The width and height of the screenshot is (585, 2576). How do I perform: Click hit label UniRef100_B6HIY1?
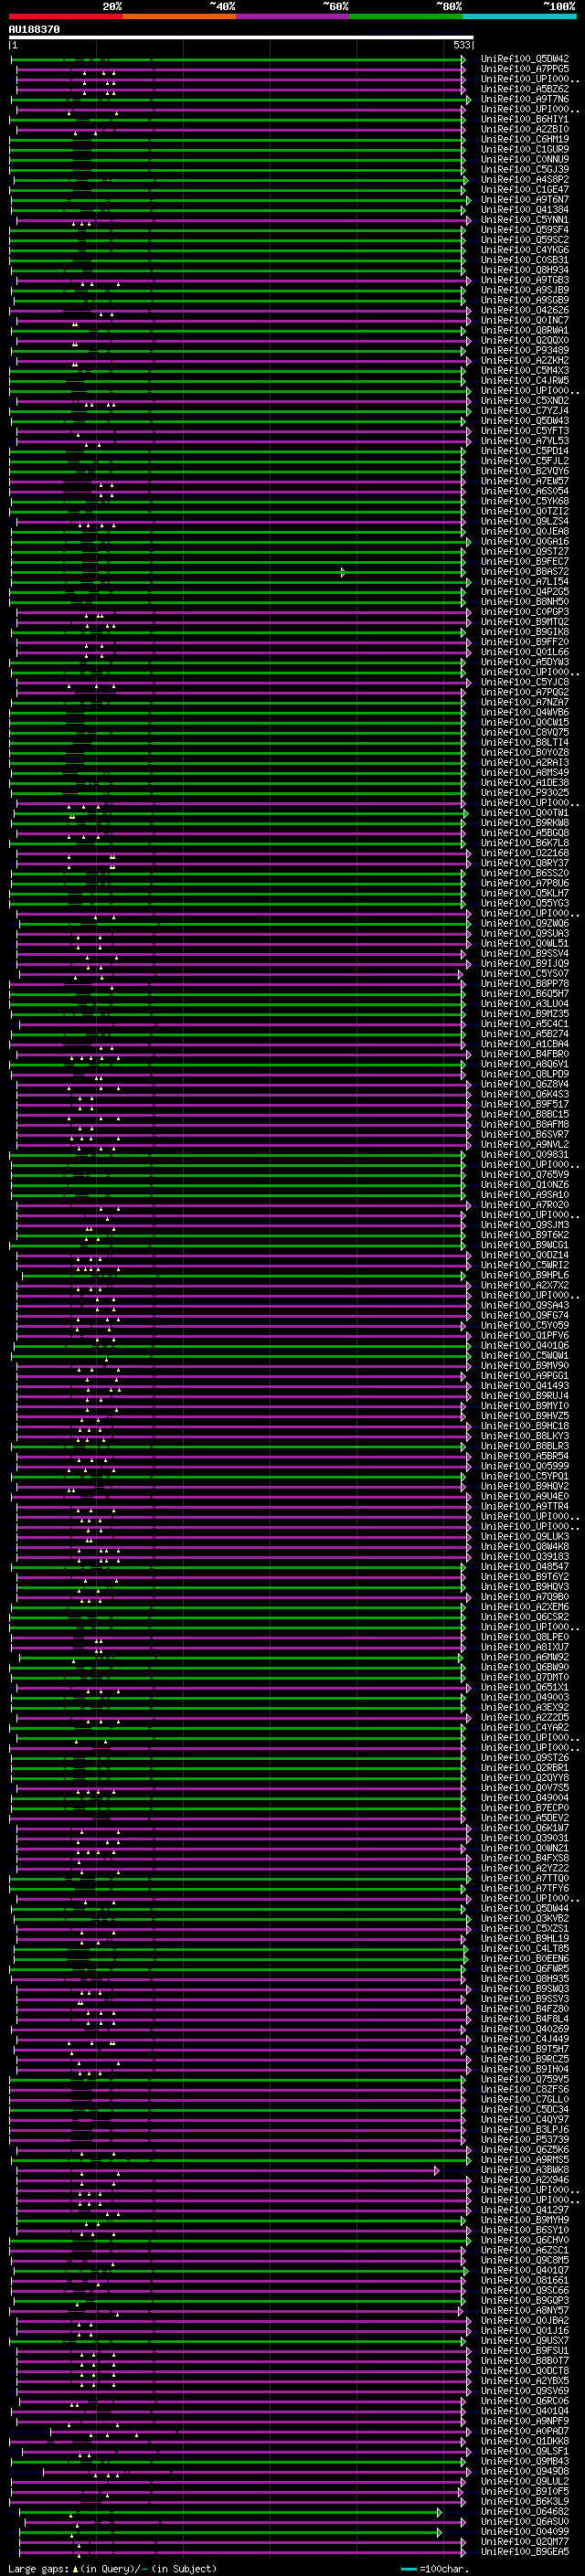[x=524, y=119]
